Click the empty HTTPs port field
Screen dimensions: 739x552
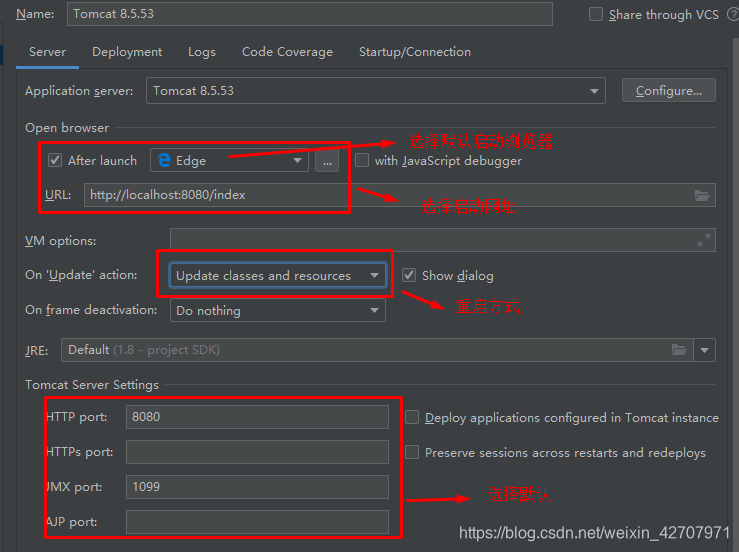click(257, 452)
